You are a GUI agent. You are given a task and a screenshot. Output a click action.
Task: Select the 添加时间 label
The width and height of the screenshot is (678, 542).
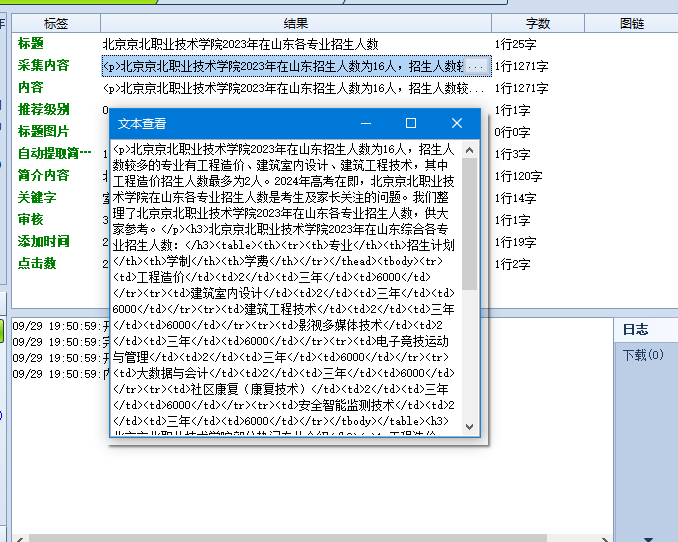coord(43,241)
